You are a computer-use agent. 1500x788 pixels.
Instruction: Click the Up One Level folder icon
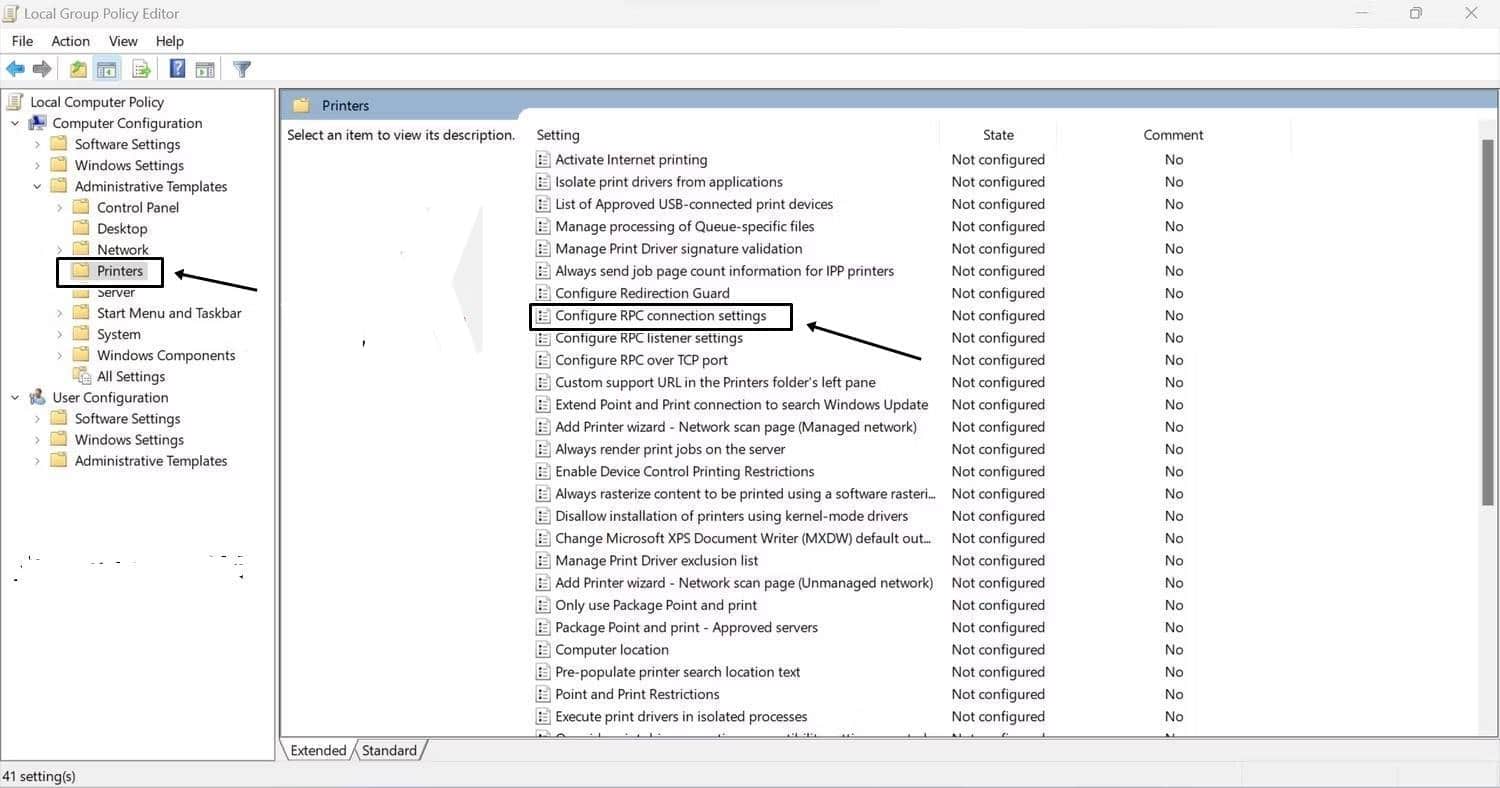(78, 69)
